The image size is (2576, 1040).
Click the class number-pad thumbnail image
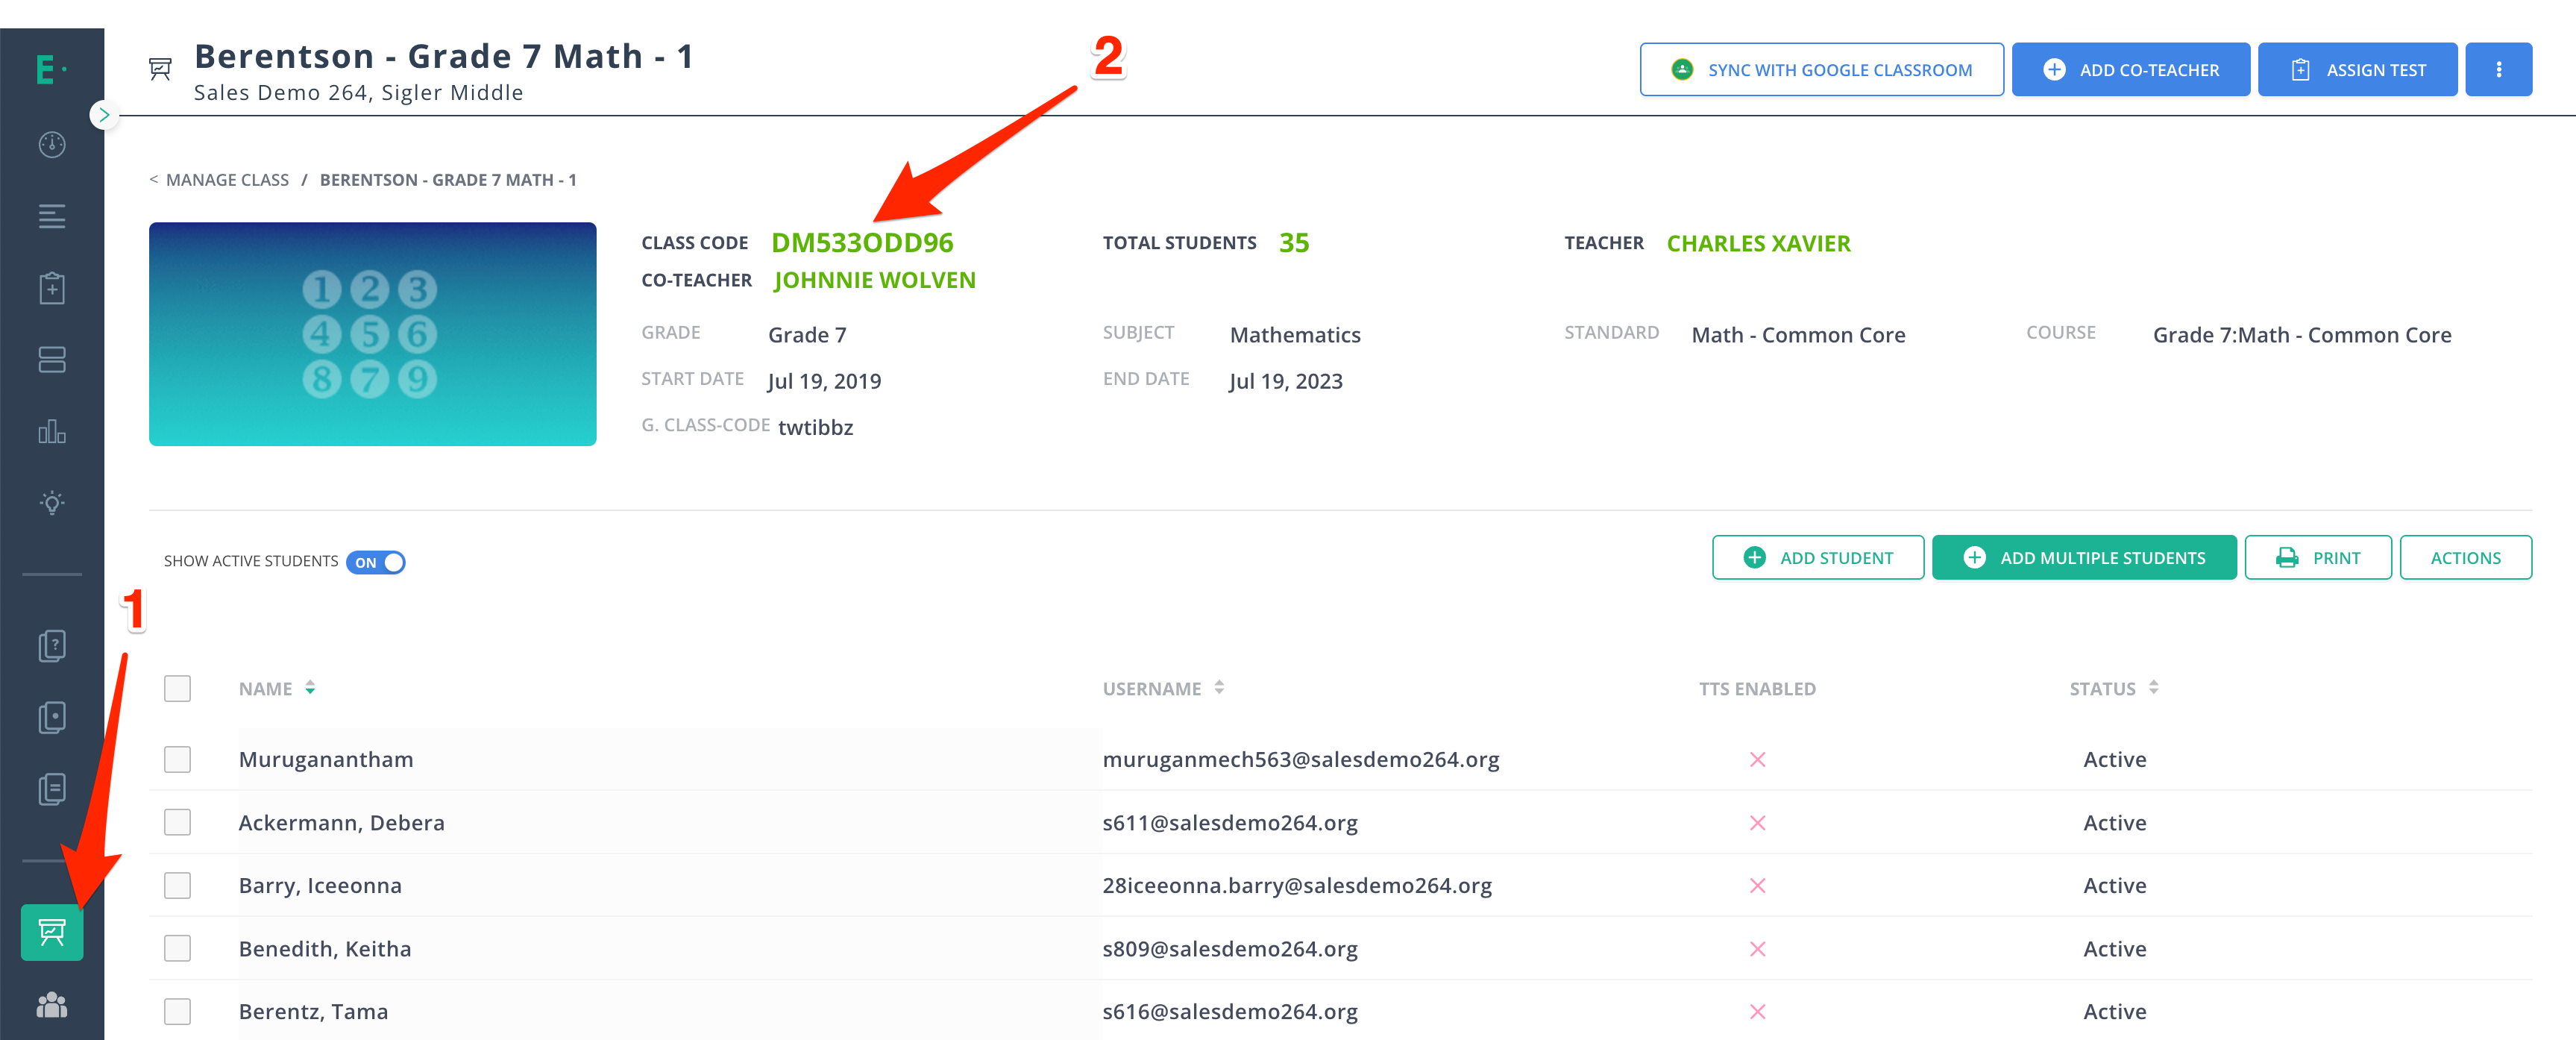coord(372,334)
